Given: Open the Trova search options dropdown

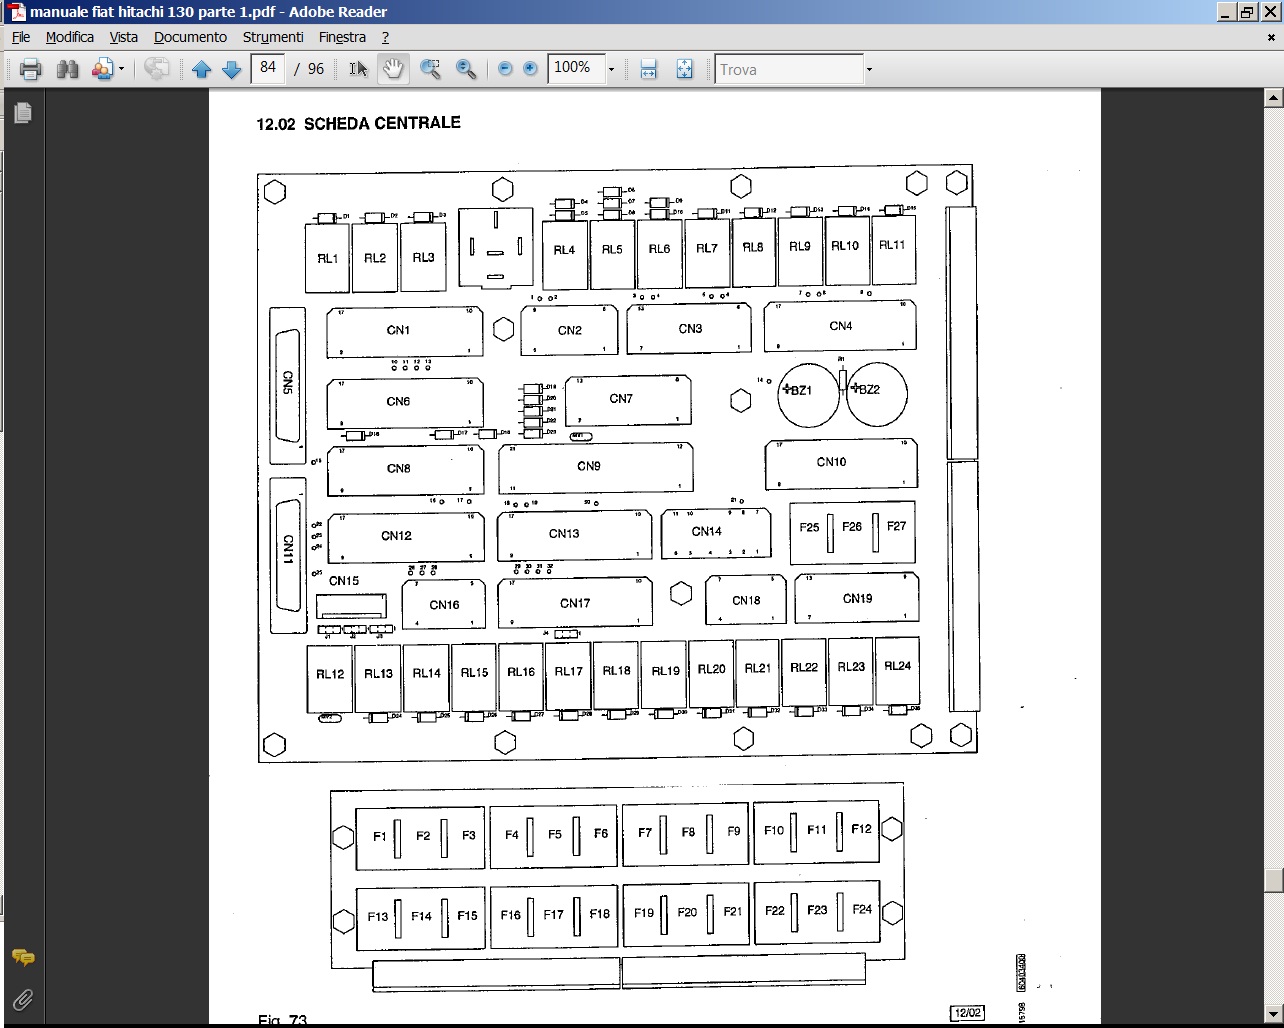Looking at the screenshot, I should [x=869, y=69].
